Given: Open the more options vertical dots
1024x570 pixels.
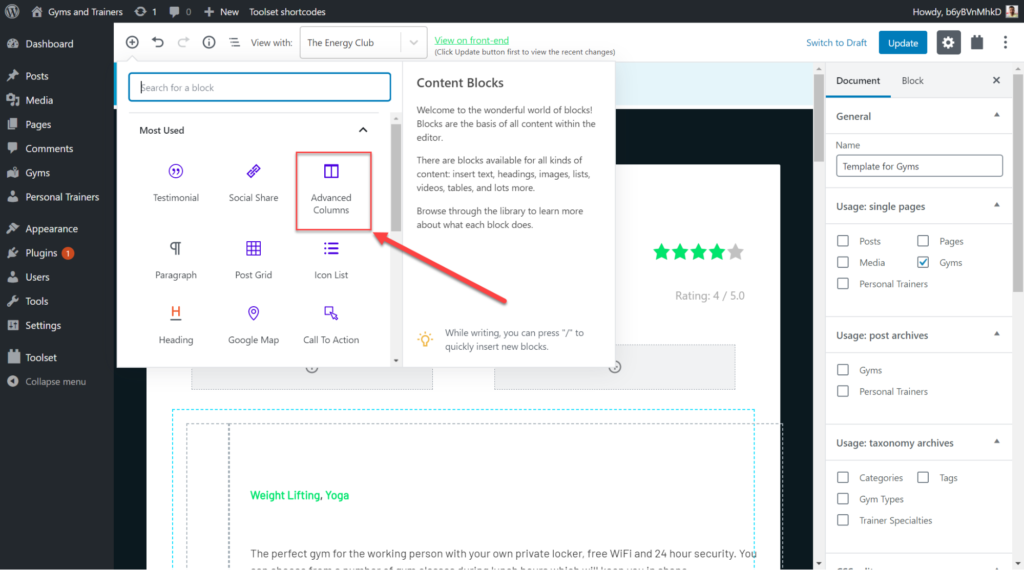Looking at the screenshot, I should (x=1005, y=42).
